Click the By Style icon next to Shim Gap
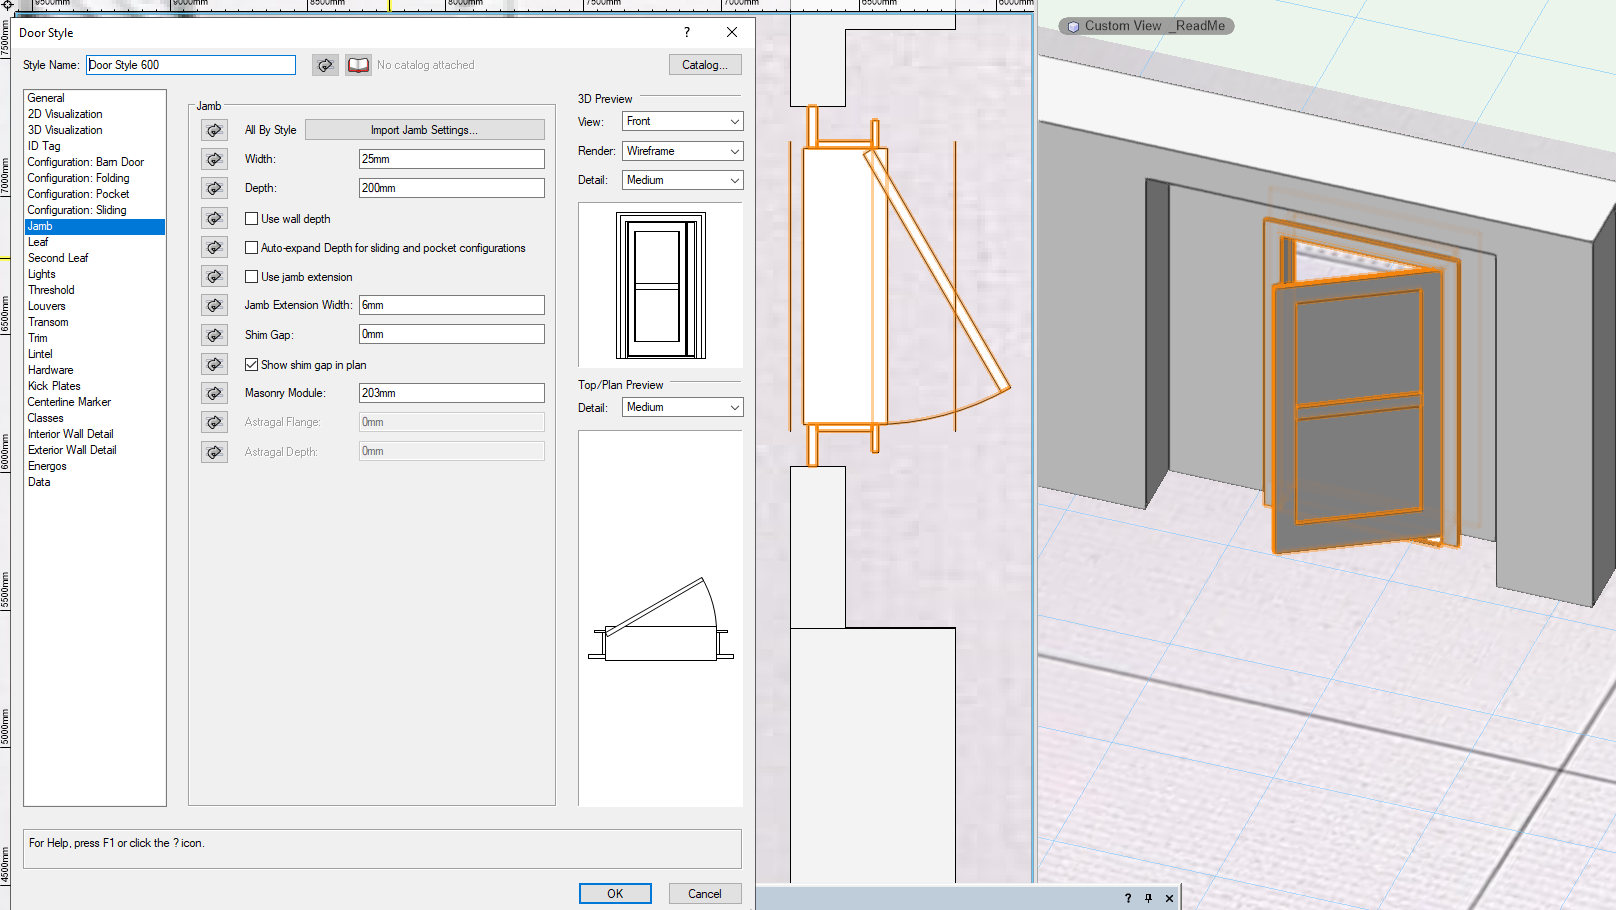The width and height of the screenshot is (1616, 910). point(214,334)
